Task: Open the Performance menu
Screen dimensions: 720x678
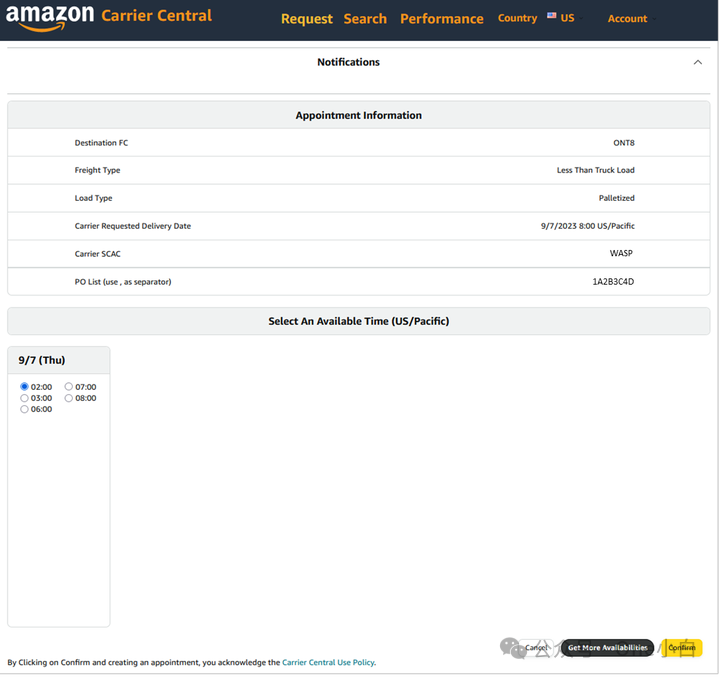Action: click(x=442, y=19)
